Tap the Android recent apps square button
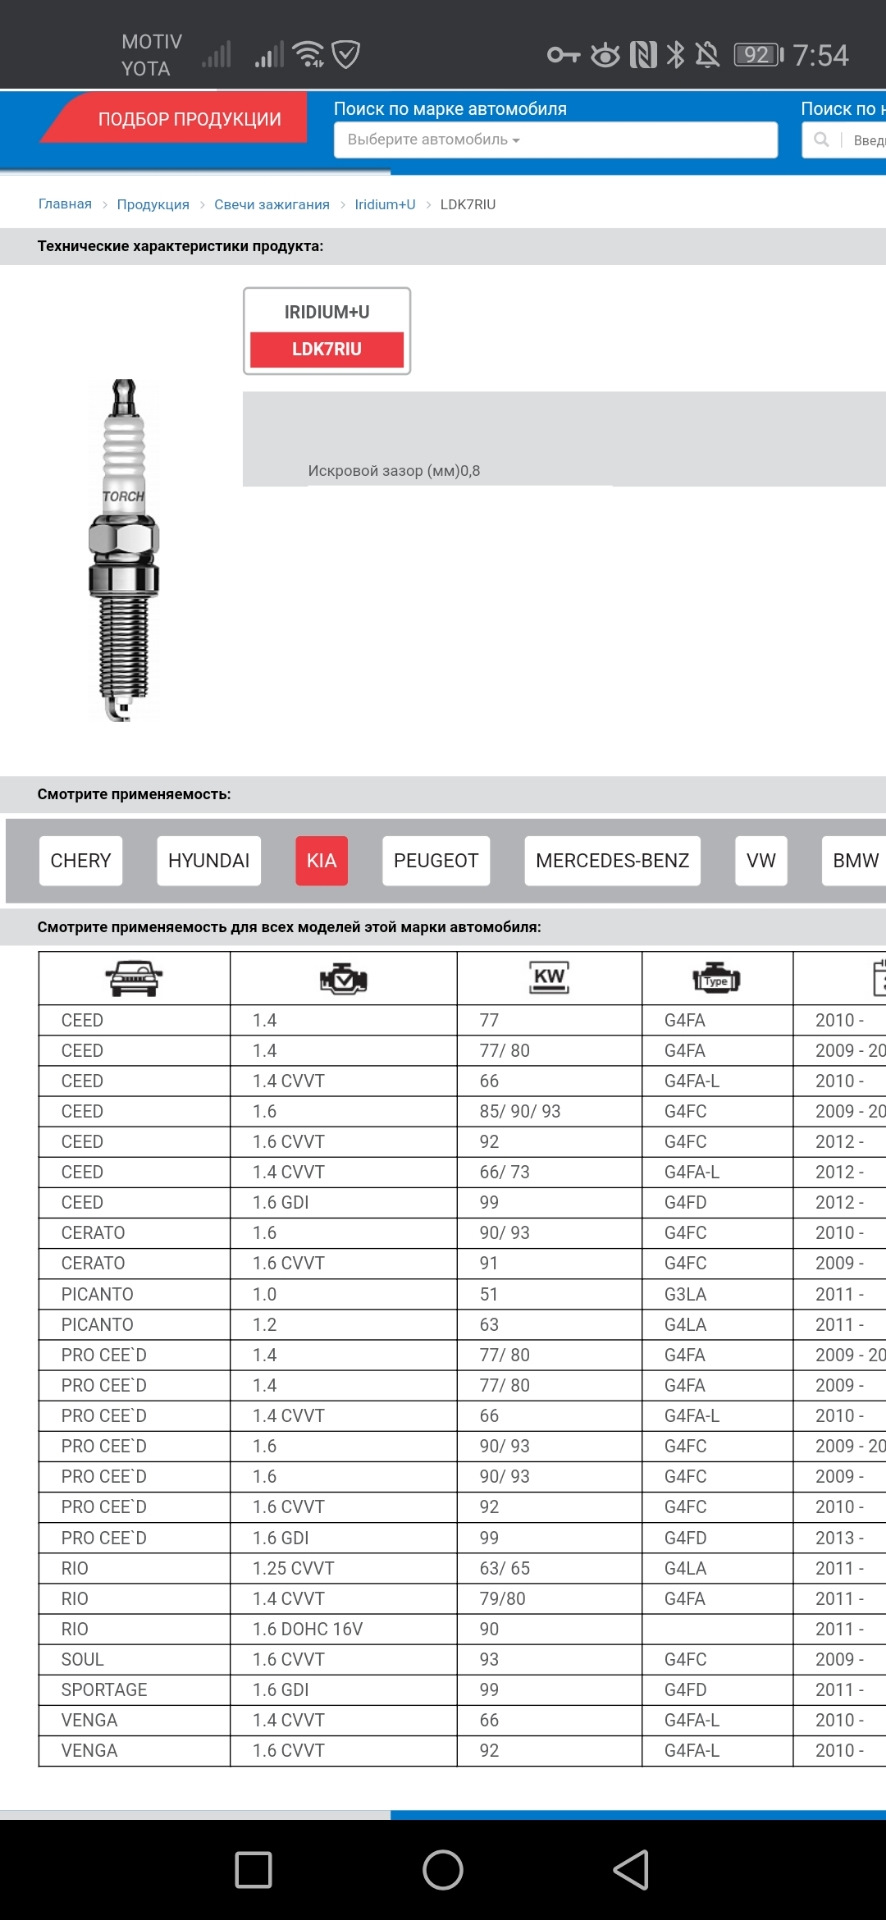Image resolution: width=886 pixels, height=1920 pixels. 253,1869
